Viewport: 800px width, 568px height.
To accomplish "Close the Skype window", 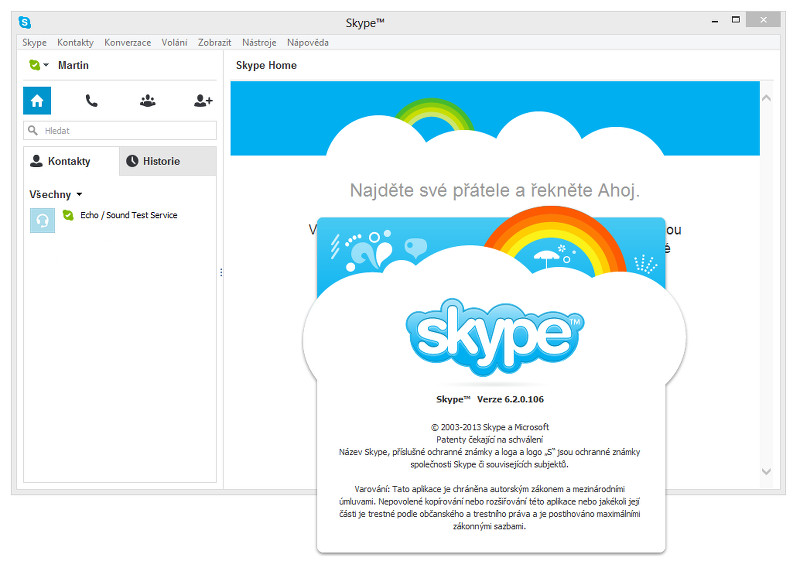I will [763, 20].
